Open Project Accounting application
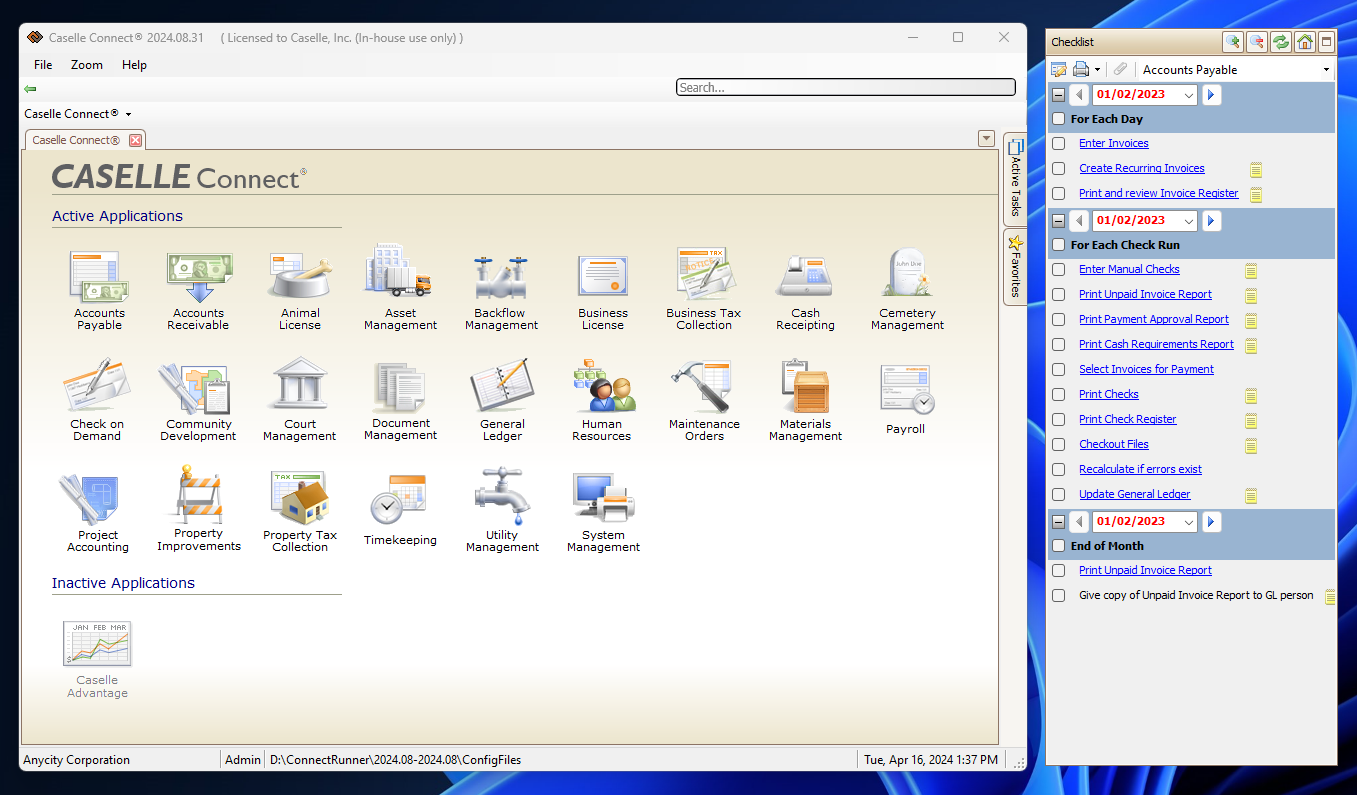1357x795 pixels. tap(98, 512)
